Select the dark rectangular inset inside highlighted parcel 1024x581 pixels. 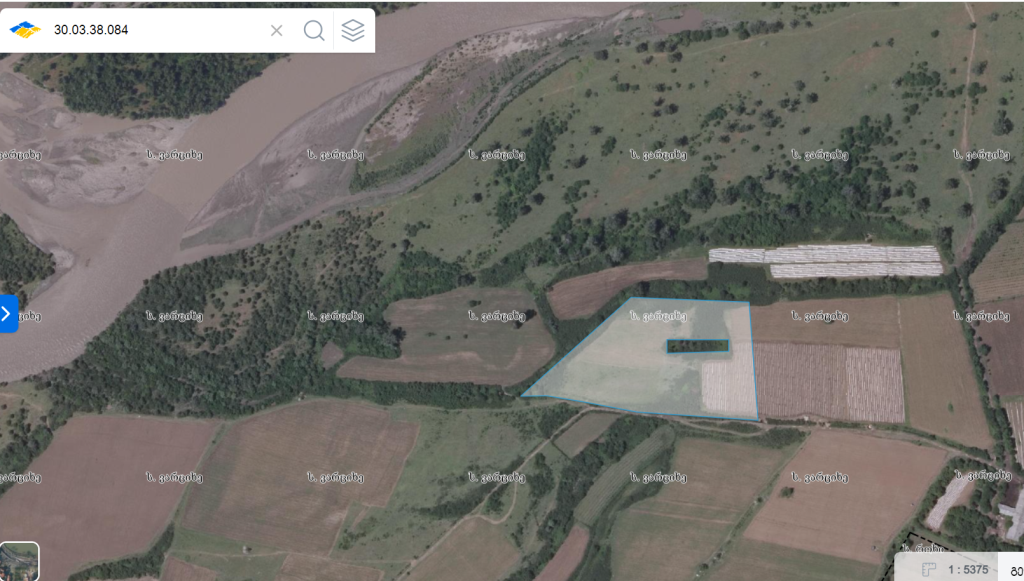tap(697, 346)
